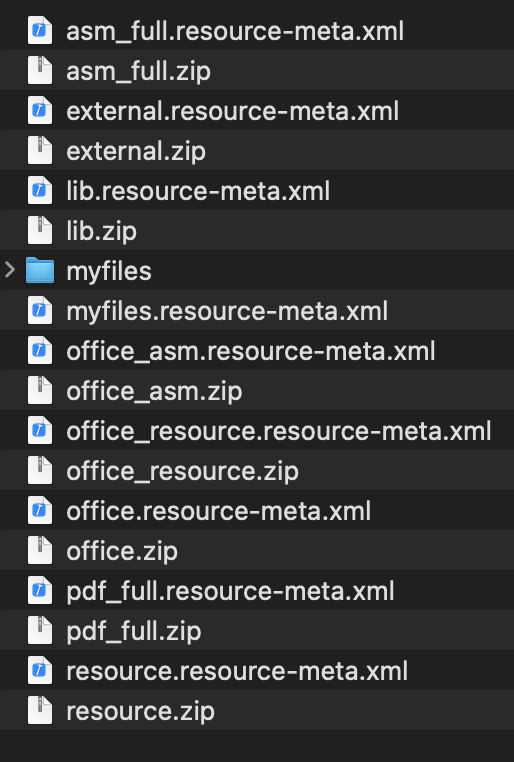514x762 pixels.
Task: Click the pdf_full.resource-meta.xml file icon
Action: point(40,590)
